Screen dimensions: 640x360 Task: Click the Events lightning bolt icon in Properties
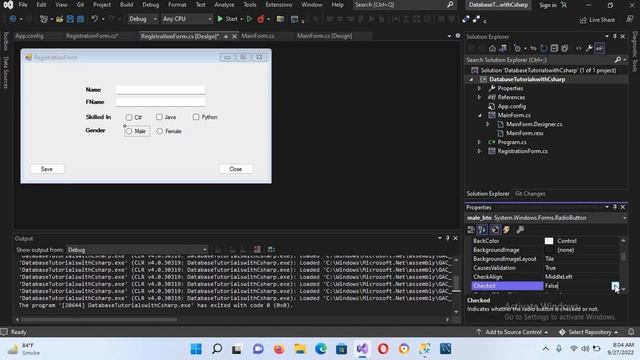click(507, 230)
